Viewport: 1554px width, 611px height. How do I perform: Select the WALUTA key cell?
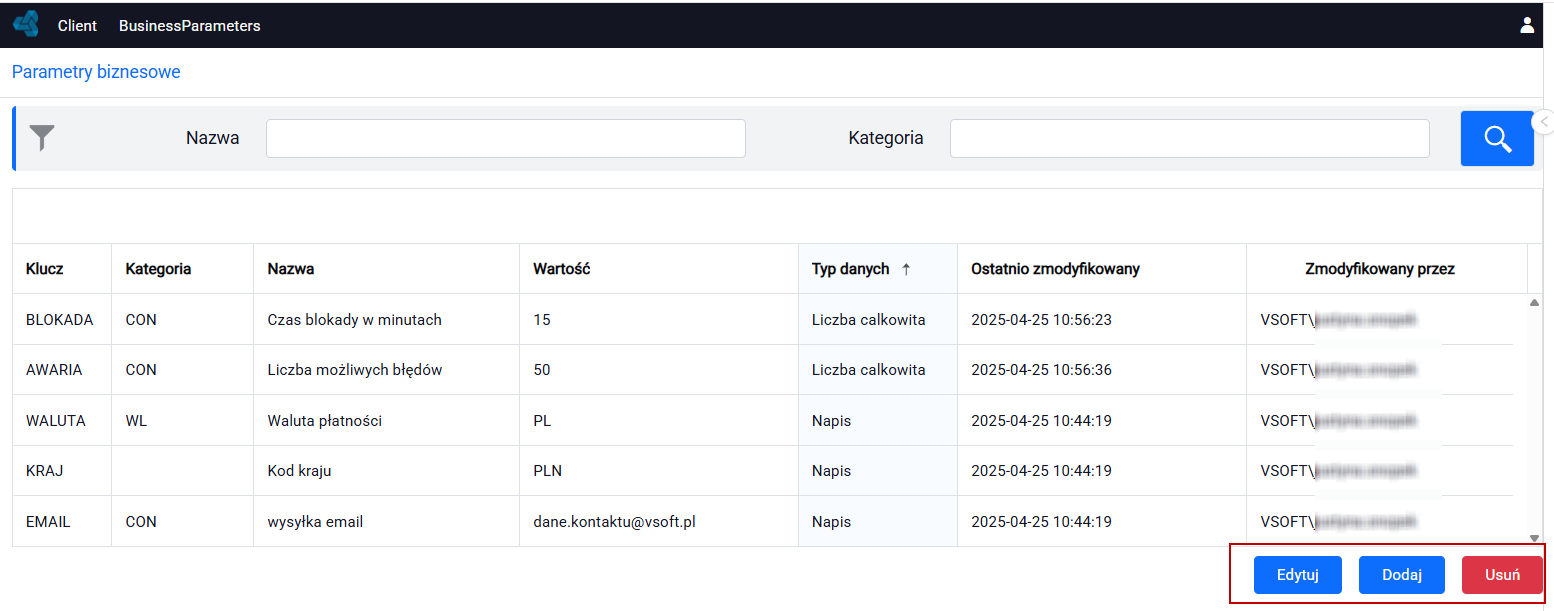(62, 421)
